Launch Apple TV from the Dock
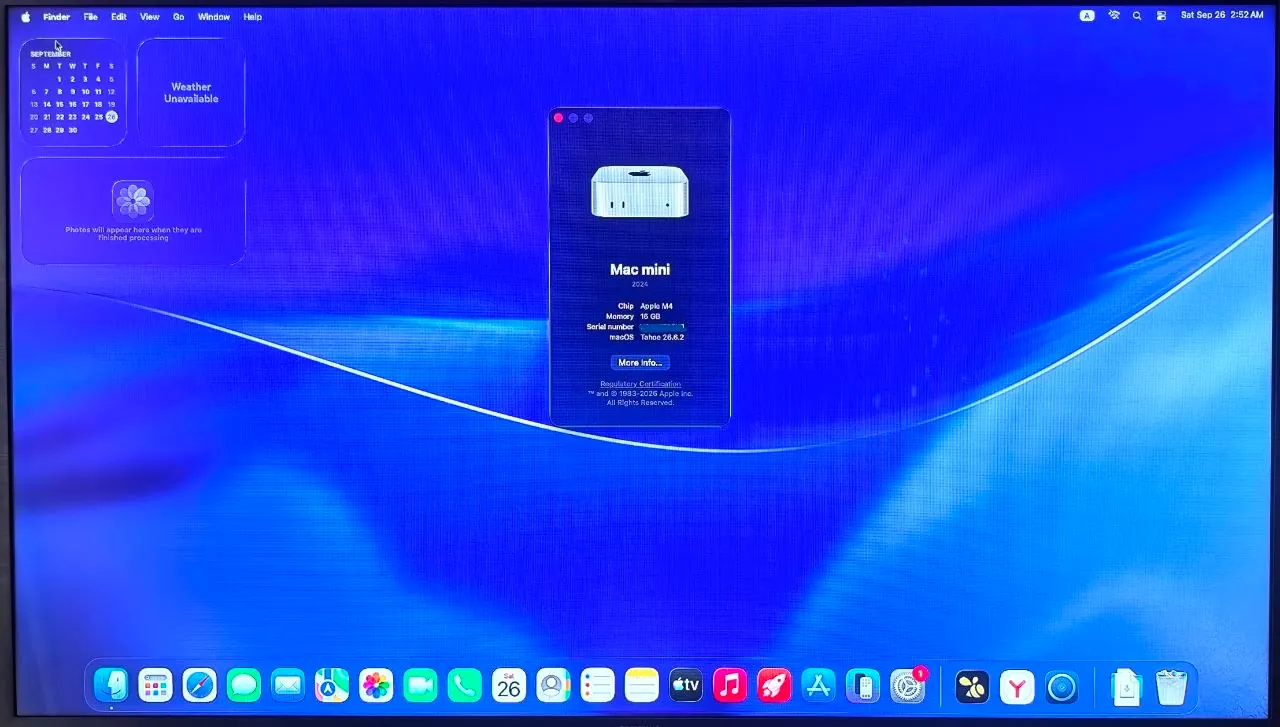 click(x=686, y=685)
